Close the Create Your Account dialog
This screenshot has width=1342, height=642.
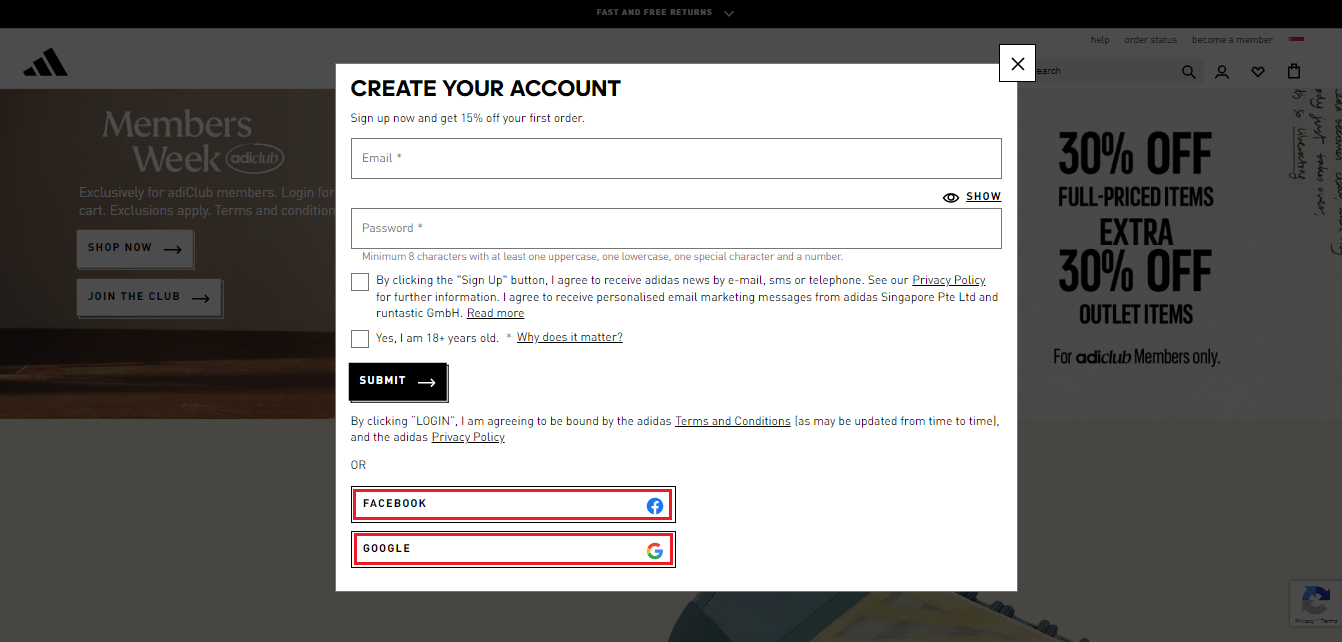(1017, 64)
